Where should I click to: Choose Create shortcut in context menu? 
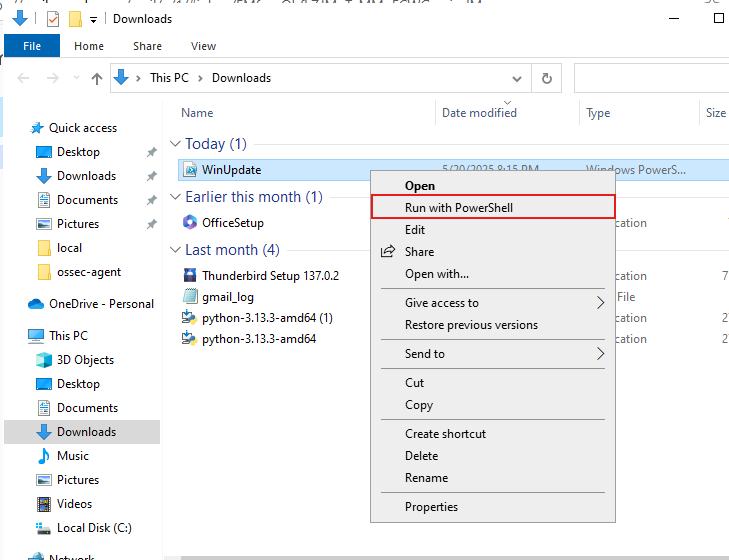[x=493, y=434]
